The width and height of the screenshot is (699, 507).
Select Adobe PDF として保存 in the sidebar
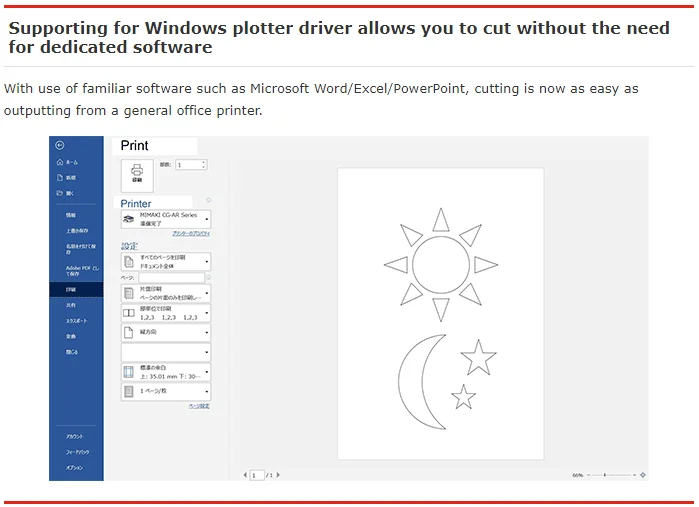point(82,271)
